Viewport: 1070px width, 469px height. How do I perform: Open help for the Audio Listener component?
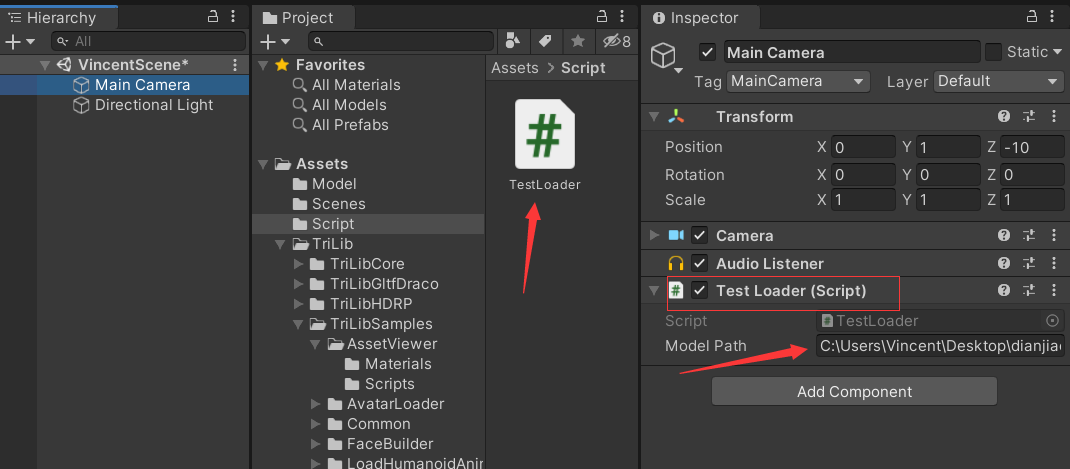[x=1004, y=263]
